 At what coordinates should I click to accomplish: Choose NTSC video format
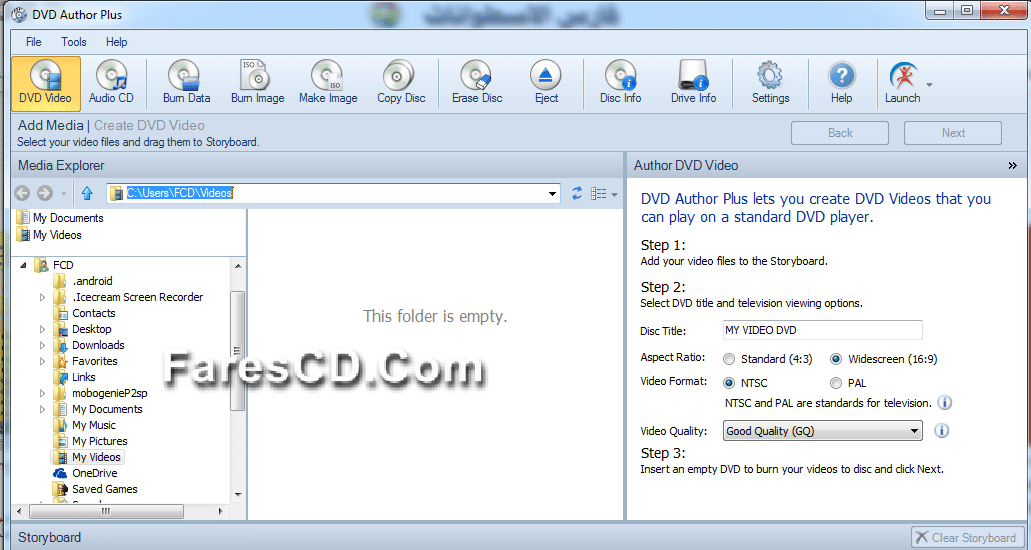tap(729, 383)
